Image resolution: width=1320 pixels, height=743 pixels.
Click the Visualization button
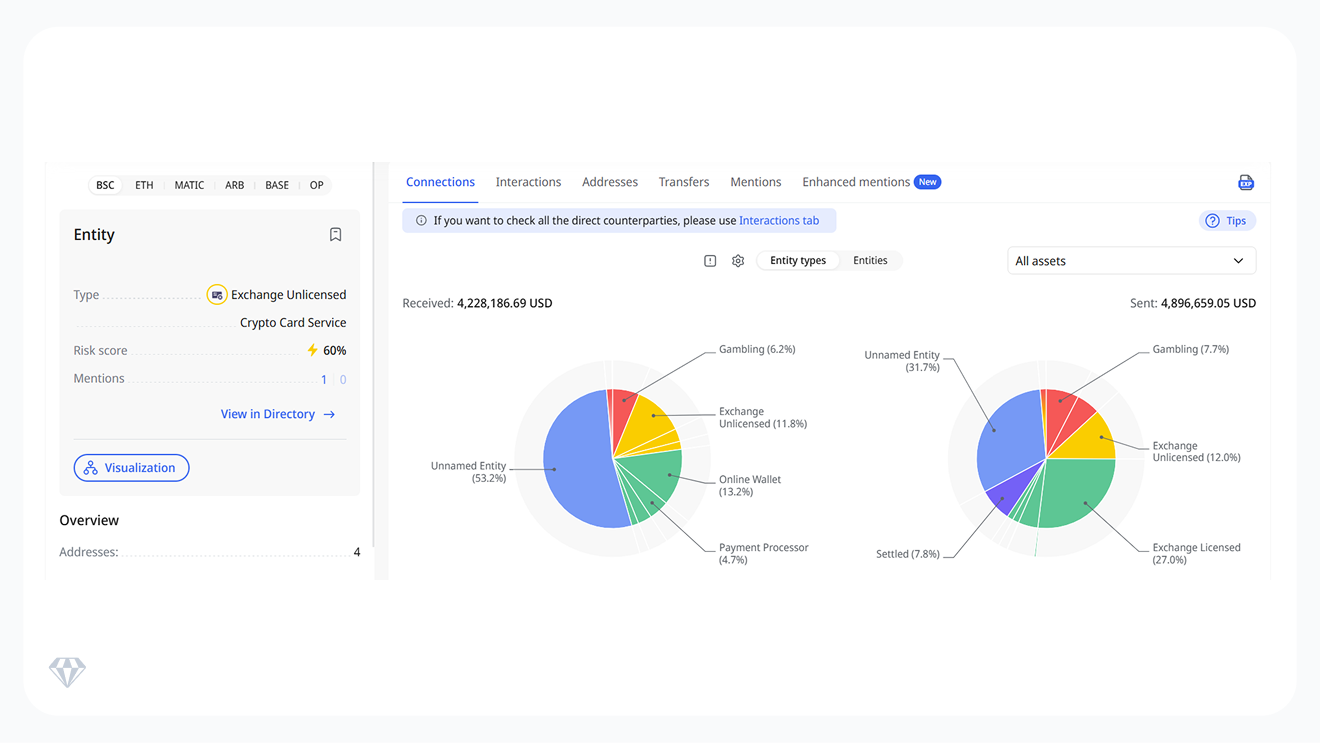(131, 468)
